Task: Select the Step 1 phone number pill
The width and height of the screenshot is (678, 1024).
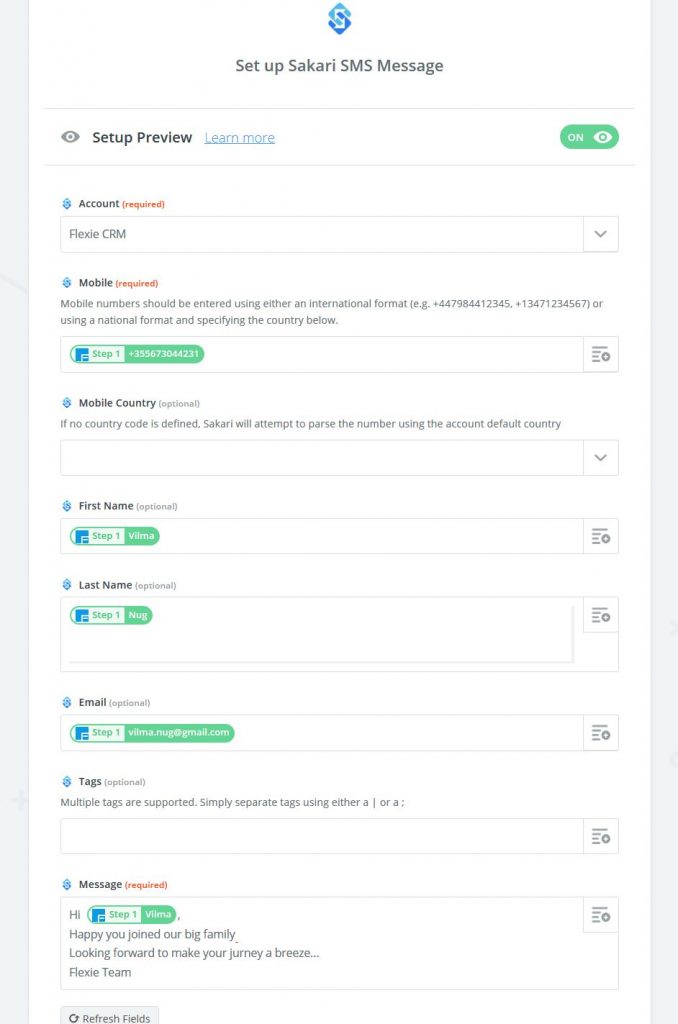Action: tap(137, 354)
